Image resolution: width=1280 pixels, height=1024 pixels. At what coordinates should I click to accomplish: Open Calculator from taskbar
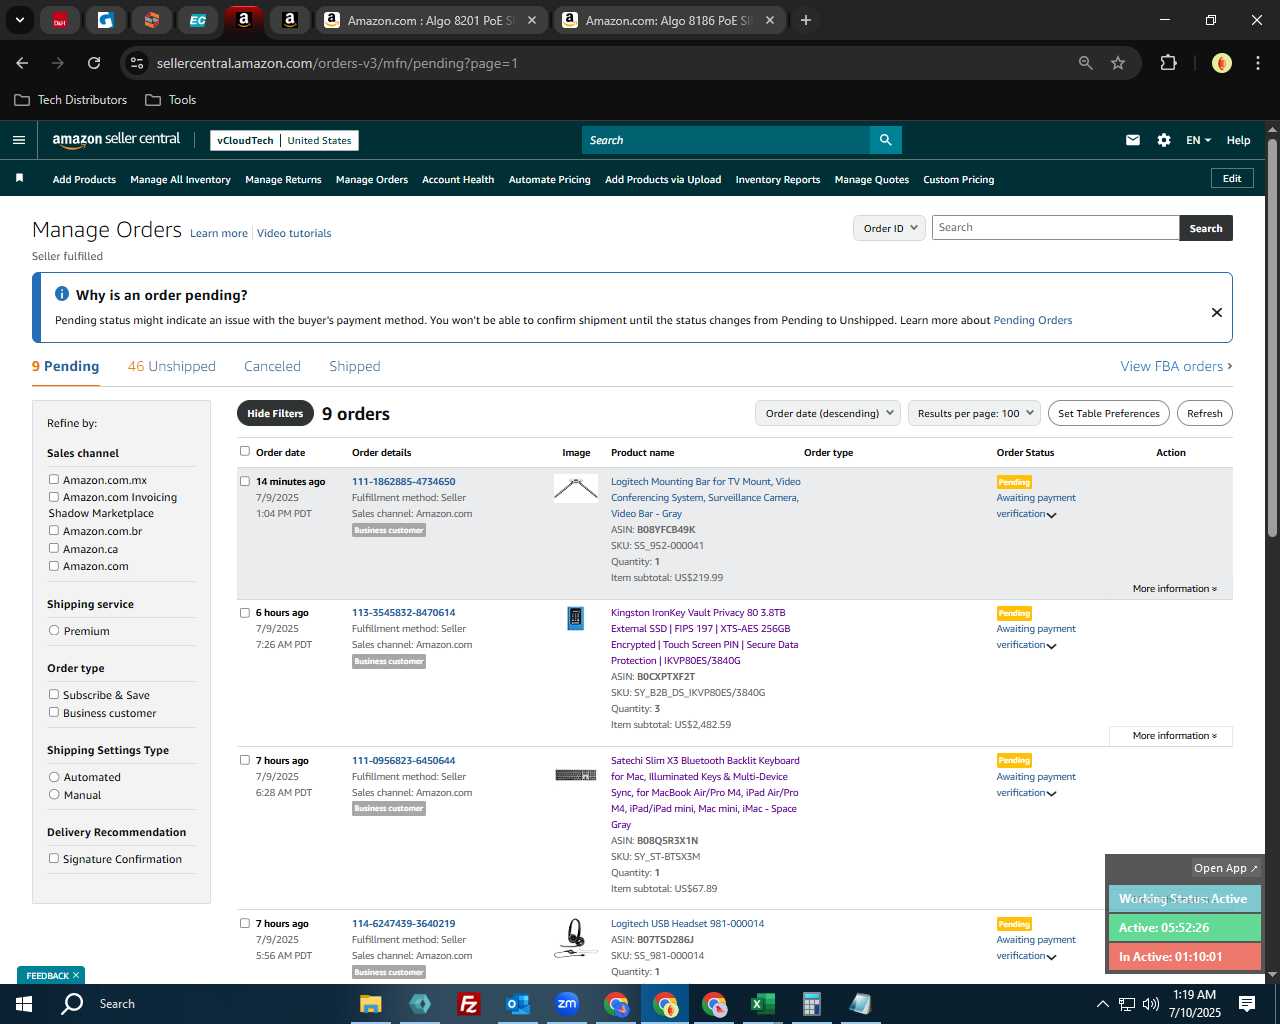click(811, 1004)
